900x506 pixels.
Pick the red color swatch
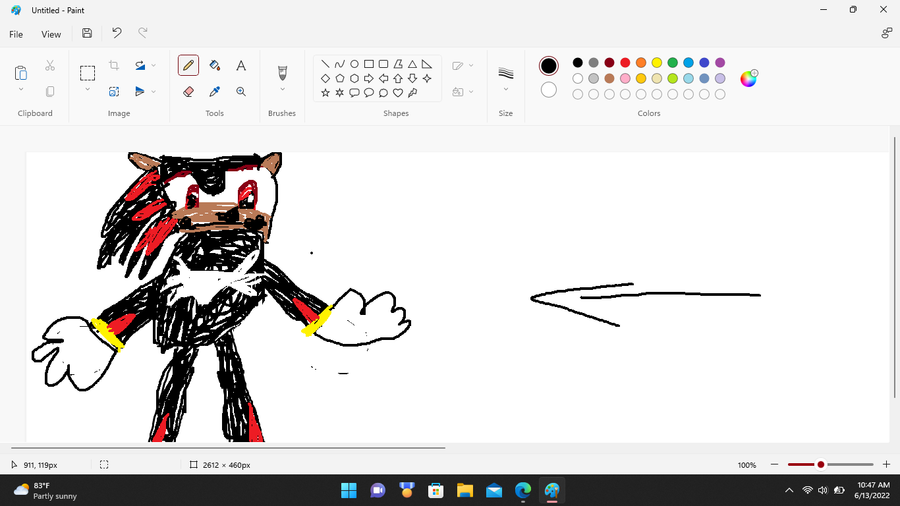click(x=625, y=63)
